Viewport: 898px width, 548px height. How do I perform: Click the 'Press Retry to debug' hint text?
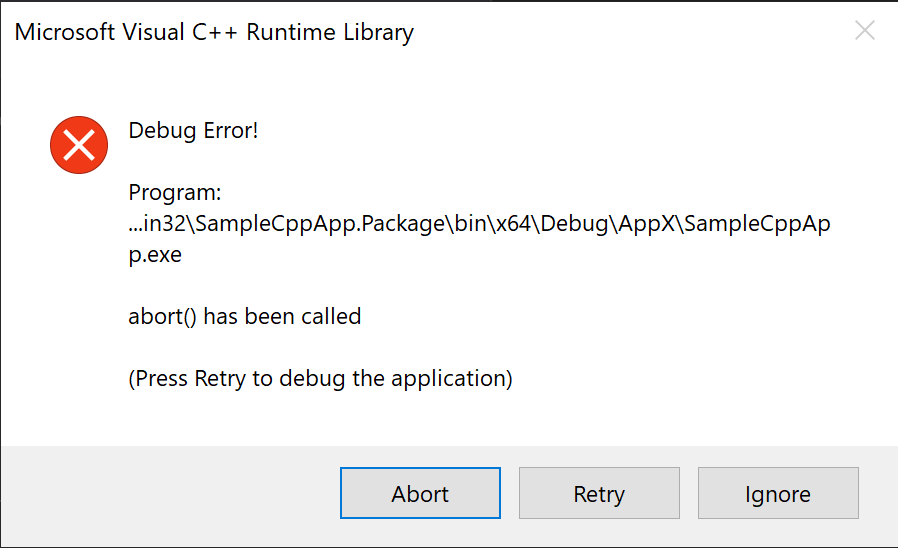coord(320,379)
